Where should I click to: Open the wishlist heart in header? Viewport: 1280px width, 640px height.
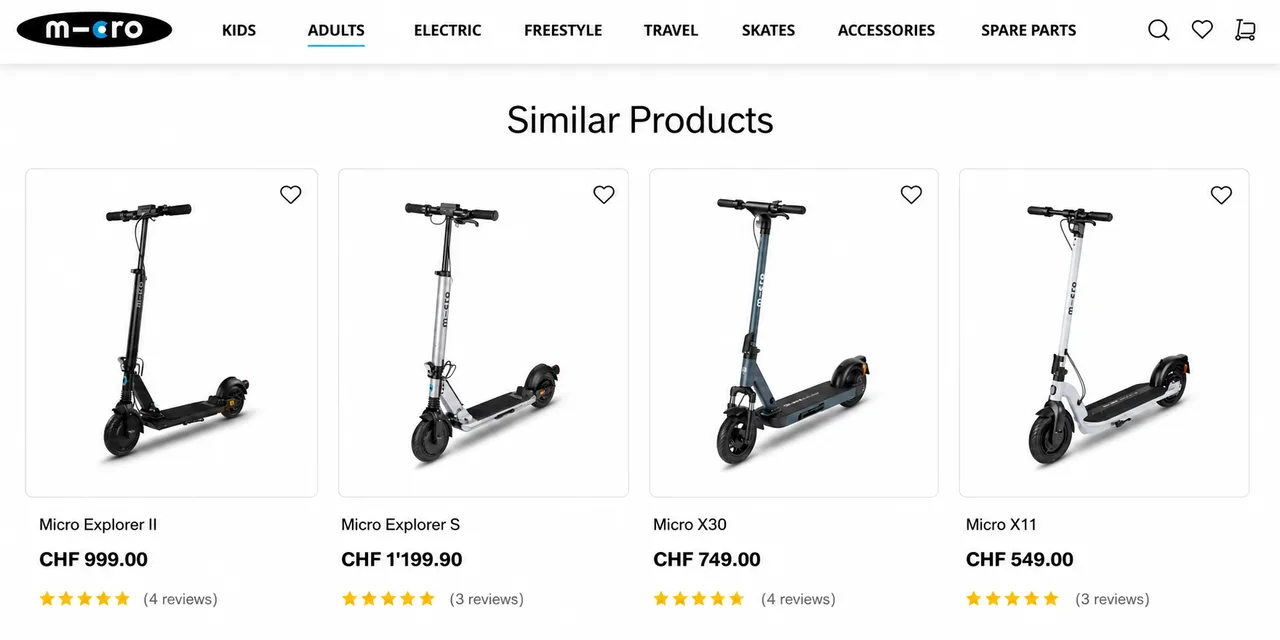tap(1202, 30)
